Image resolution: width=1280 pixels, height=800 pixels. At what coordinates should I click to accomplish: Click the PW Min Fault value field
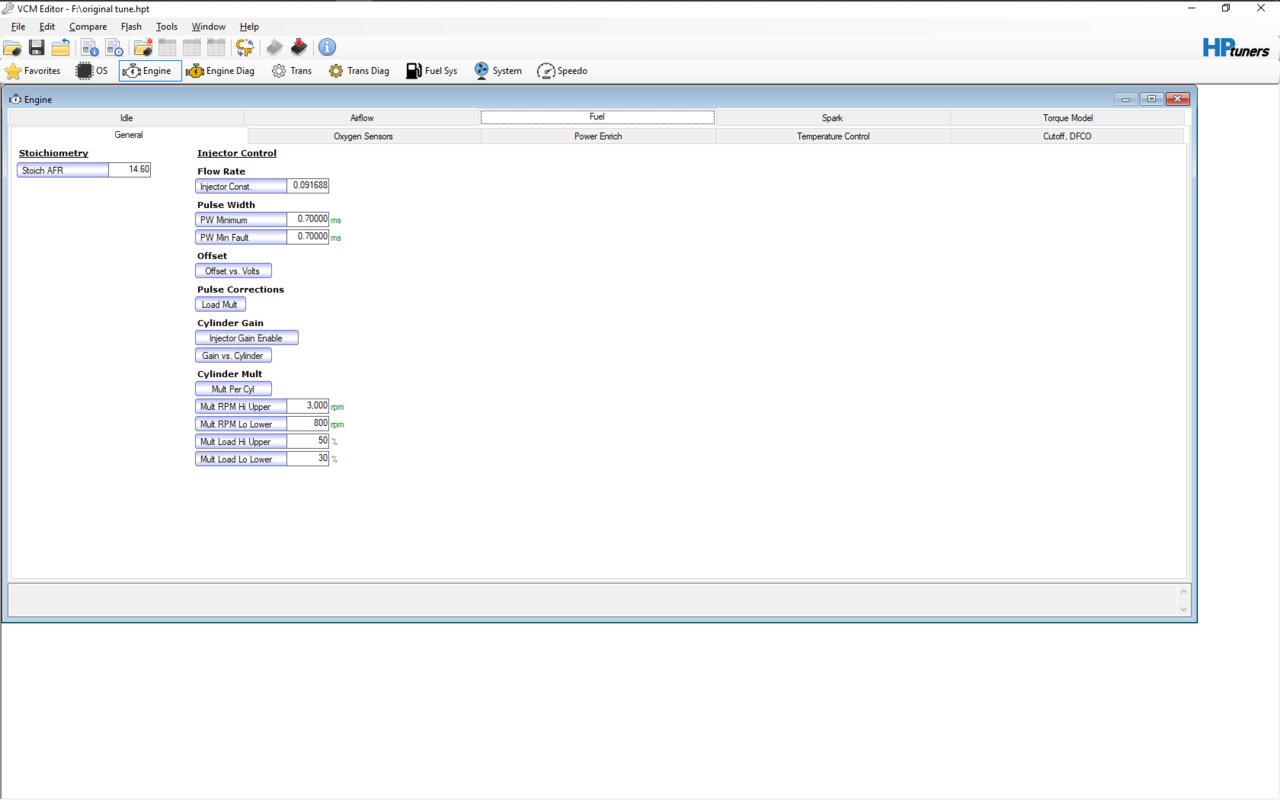coord(308,237)
